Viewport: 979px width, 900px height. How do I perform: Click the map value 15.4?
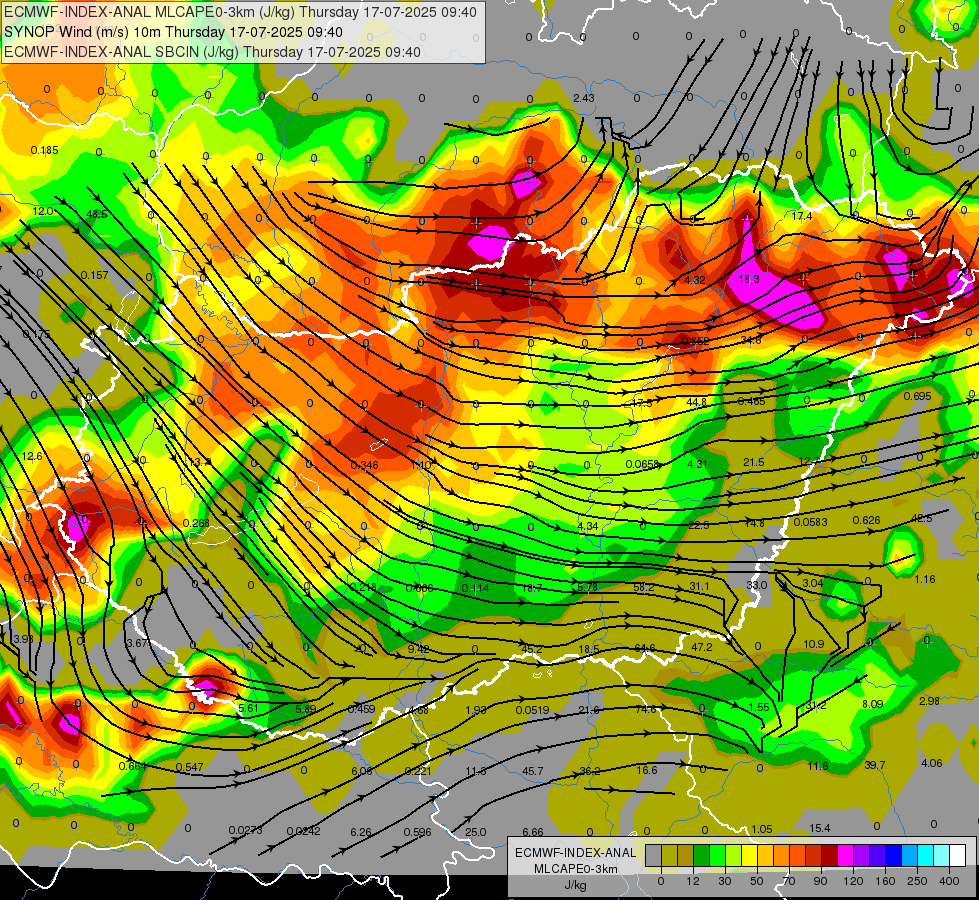pos(820,828)
